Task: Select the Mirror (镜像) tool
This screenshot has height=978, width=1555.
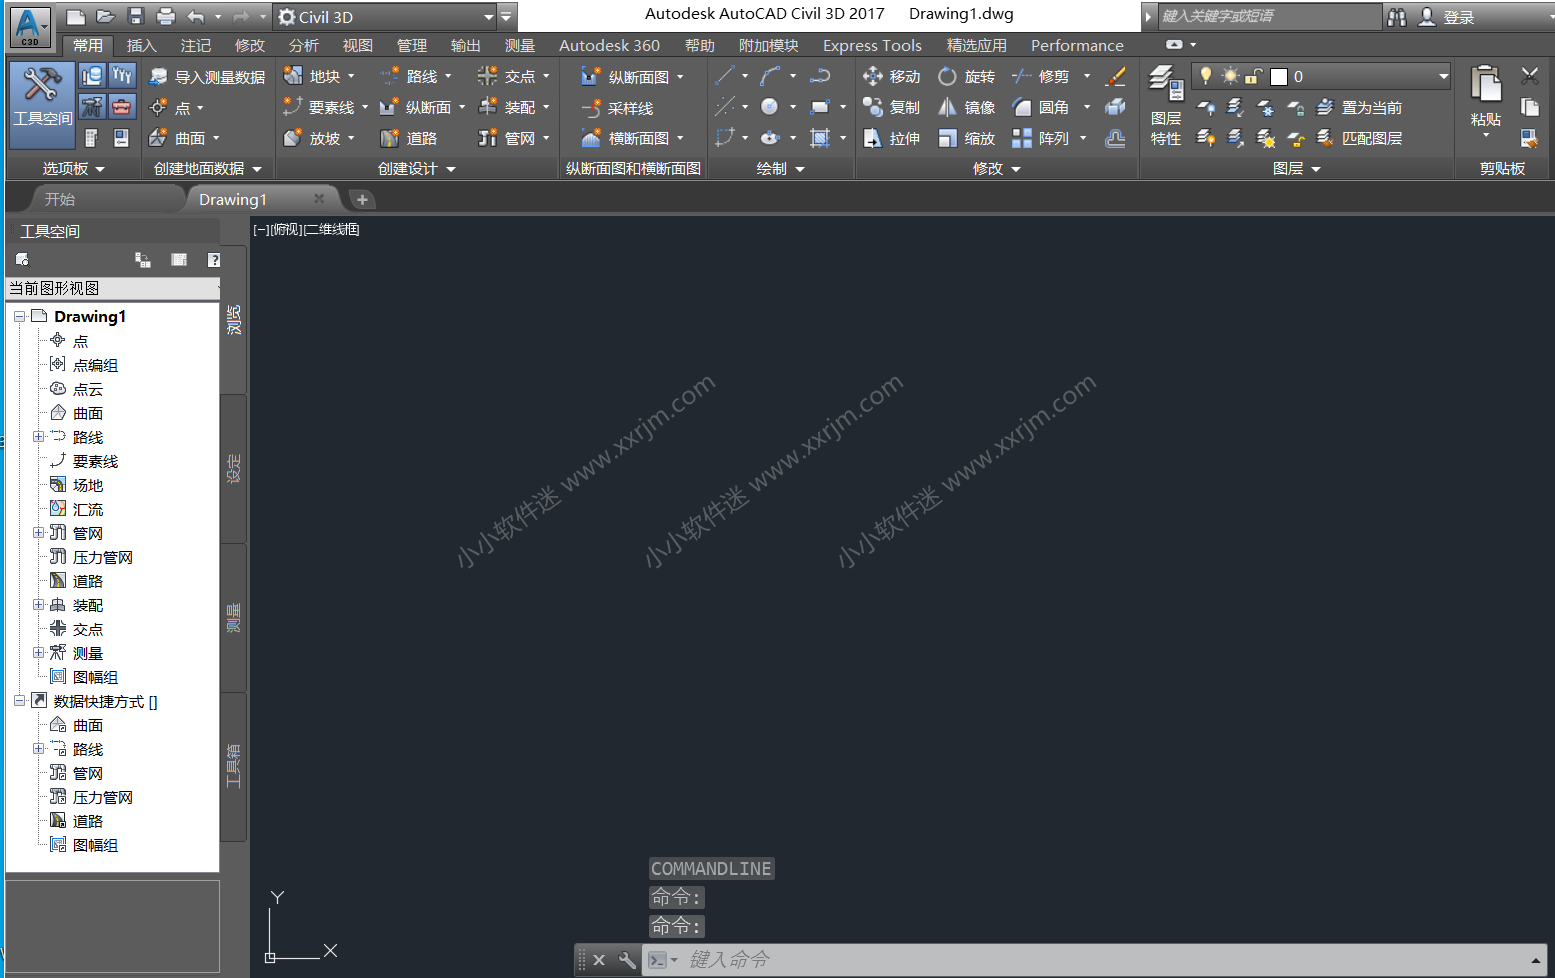Action: (966, 107)
